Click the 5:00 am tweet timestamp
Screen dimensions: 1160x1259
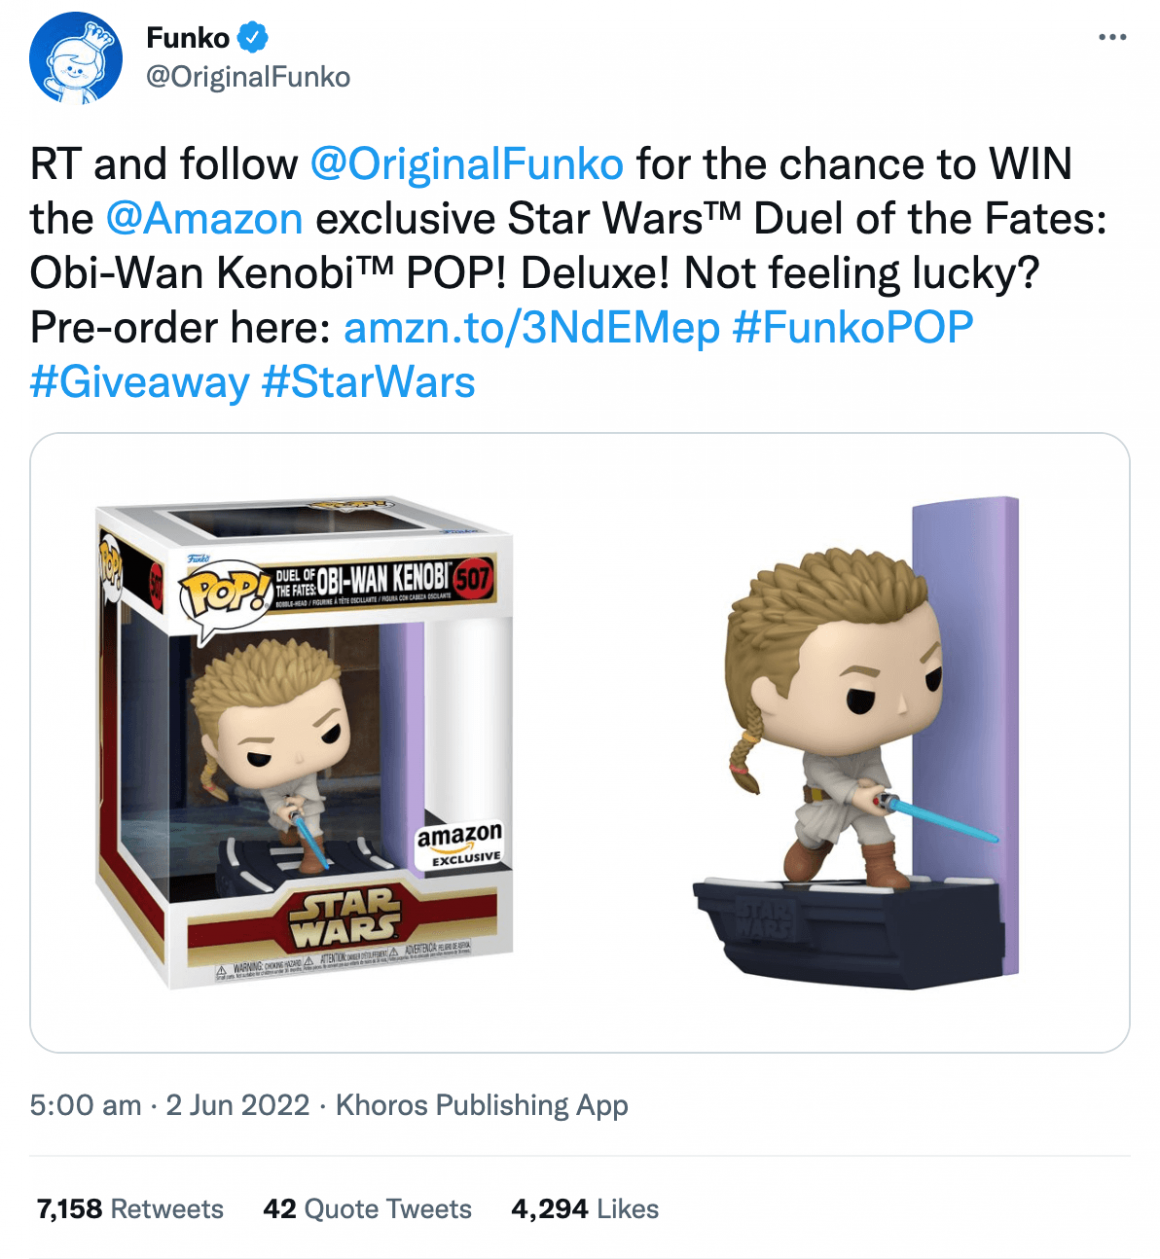tap(85, 1105)
